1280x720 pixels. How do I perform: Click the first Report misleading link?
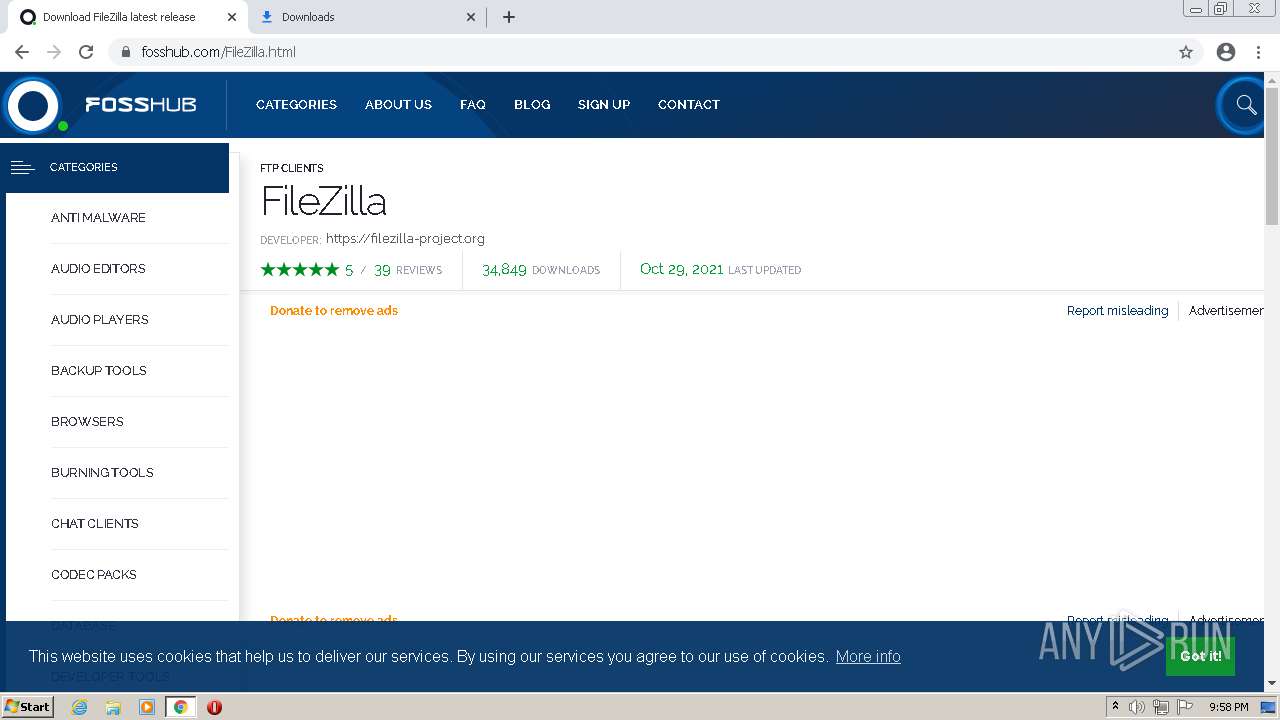[x=1117, y=311]
